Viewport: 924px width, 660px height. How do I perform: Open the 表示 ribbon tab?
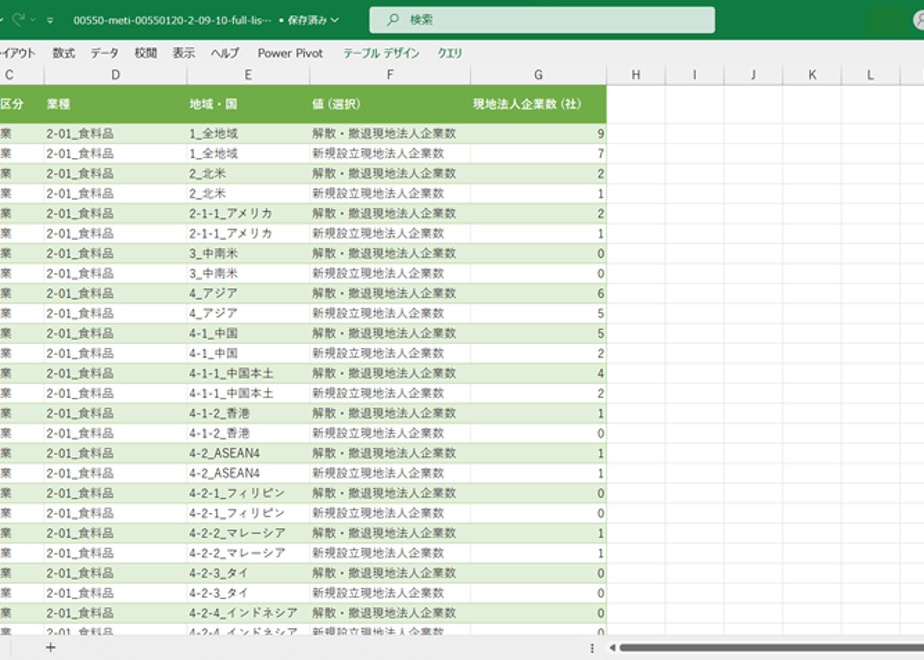(183, 53)
